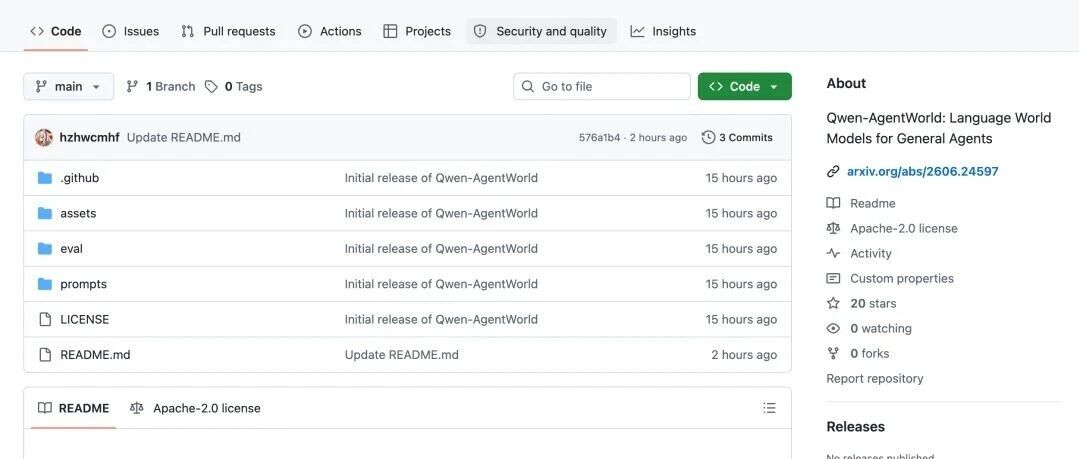Click the scale icon beside Apache-2.0 license in About
1079x459 pixels.
coord(833,228)
